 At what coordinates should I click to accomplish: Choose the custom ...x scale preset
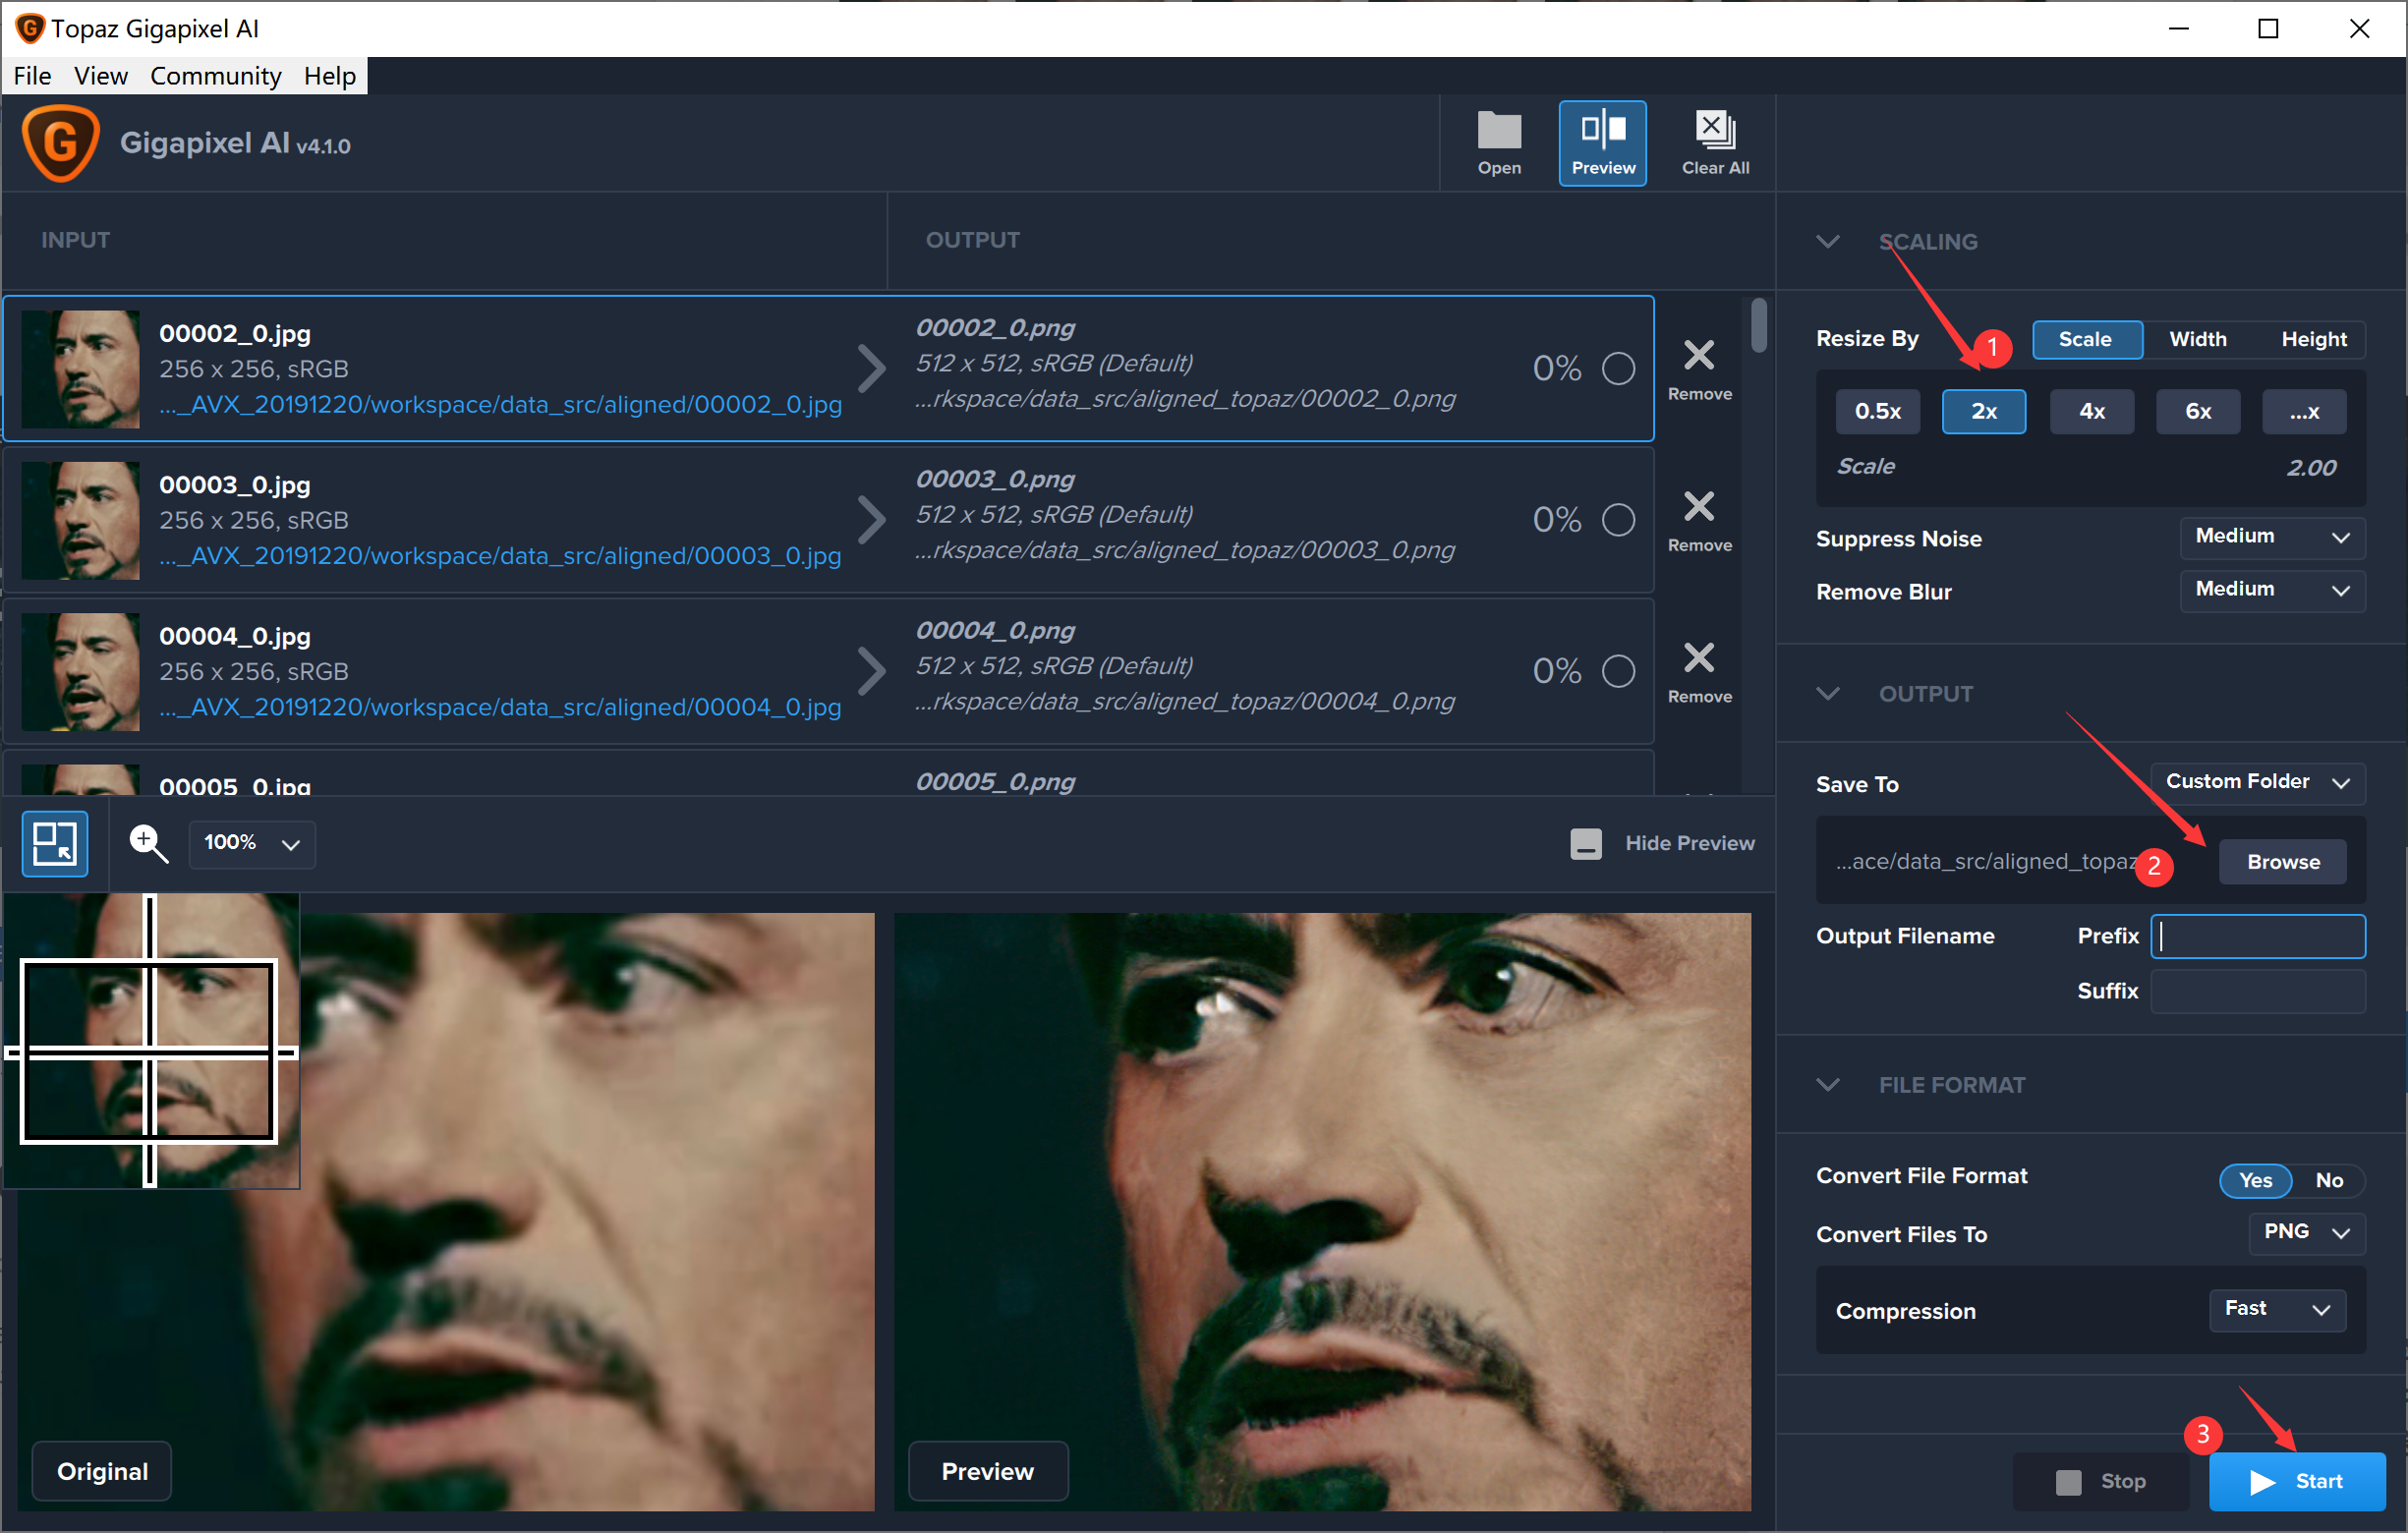click(2304, 411)
